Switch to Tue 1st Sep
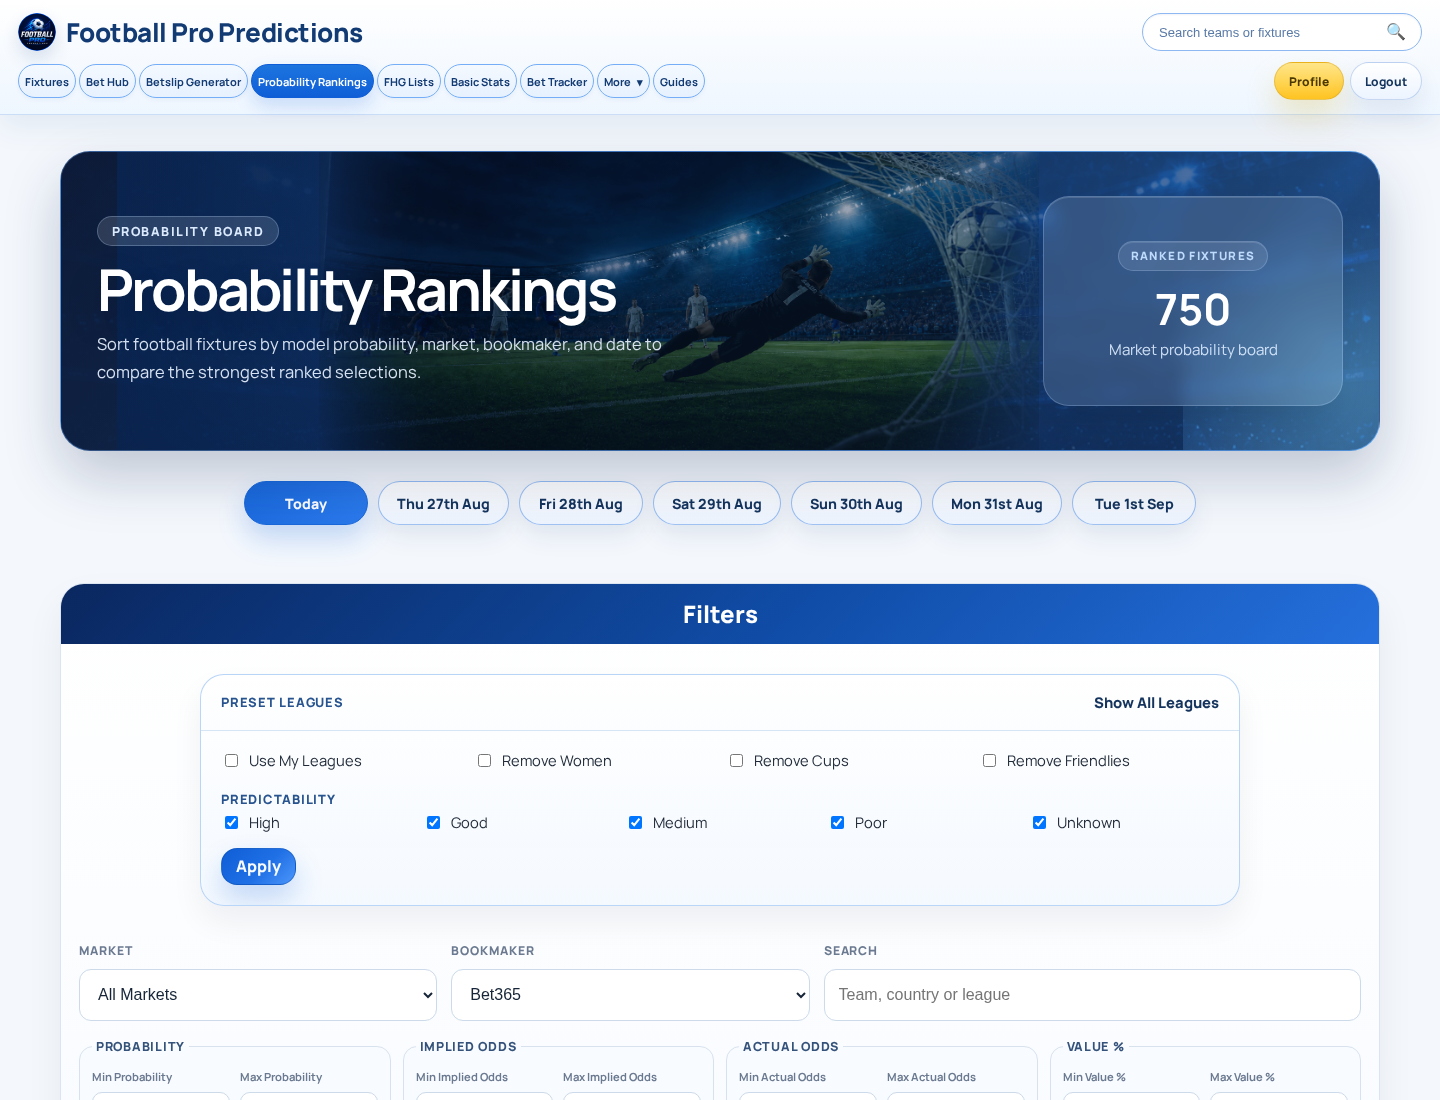 [x=1134, y=503]
